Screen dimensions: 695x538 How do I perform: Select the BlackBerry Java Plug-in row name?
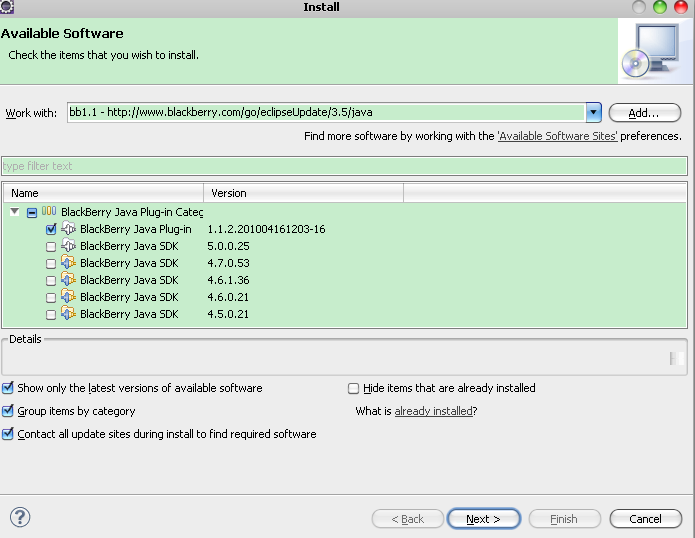point(136,229)
